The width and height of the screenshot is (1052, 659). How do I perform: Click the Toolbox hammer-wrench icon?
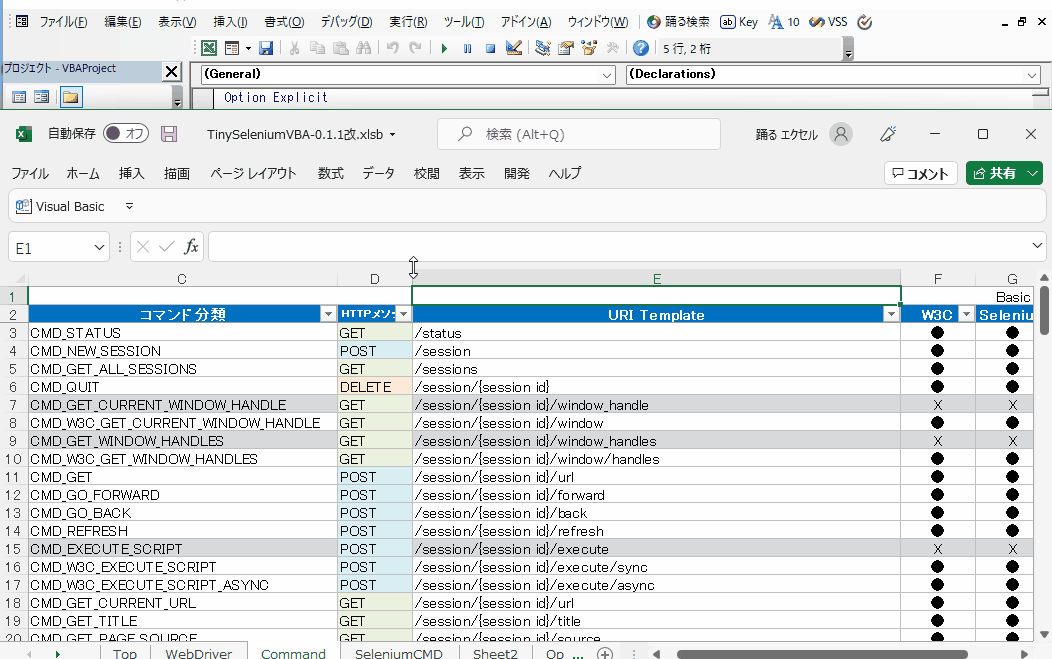pos(612,48)
